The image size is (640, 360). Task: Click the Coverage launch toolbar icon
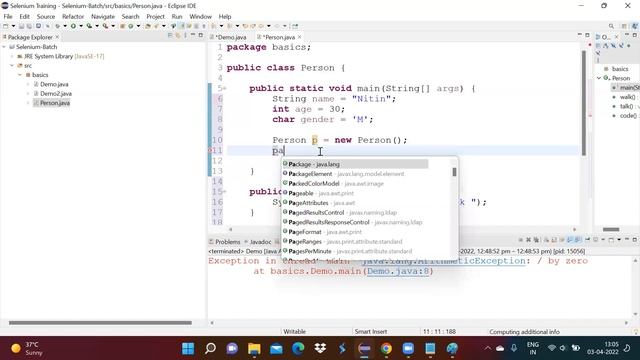[89, 26]
